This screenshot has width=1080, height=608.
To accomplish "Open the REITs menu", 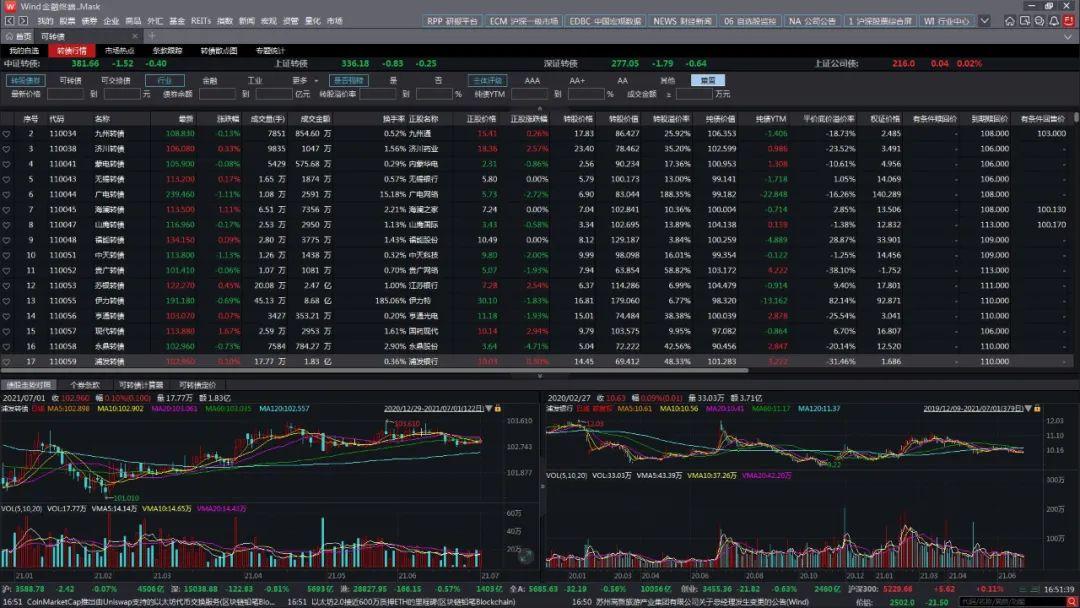I will click(201, 21).
